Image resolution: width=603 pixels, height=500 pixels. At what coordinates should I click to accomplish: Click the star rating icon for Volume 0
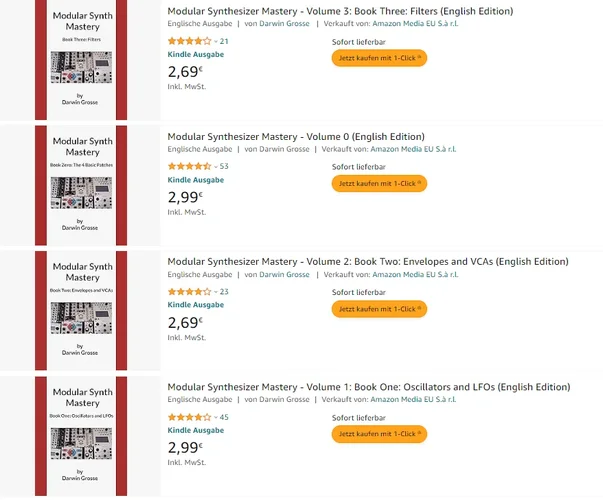[x=188, y=166]
